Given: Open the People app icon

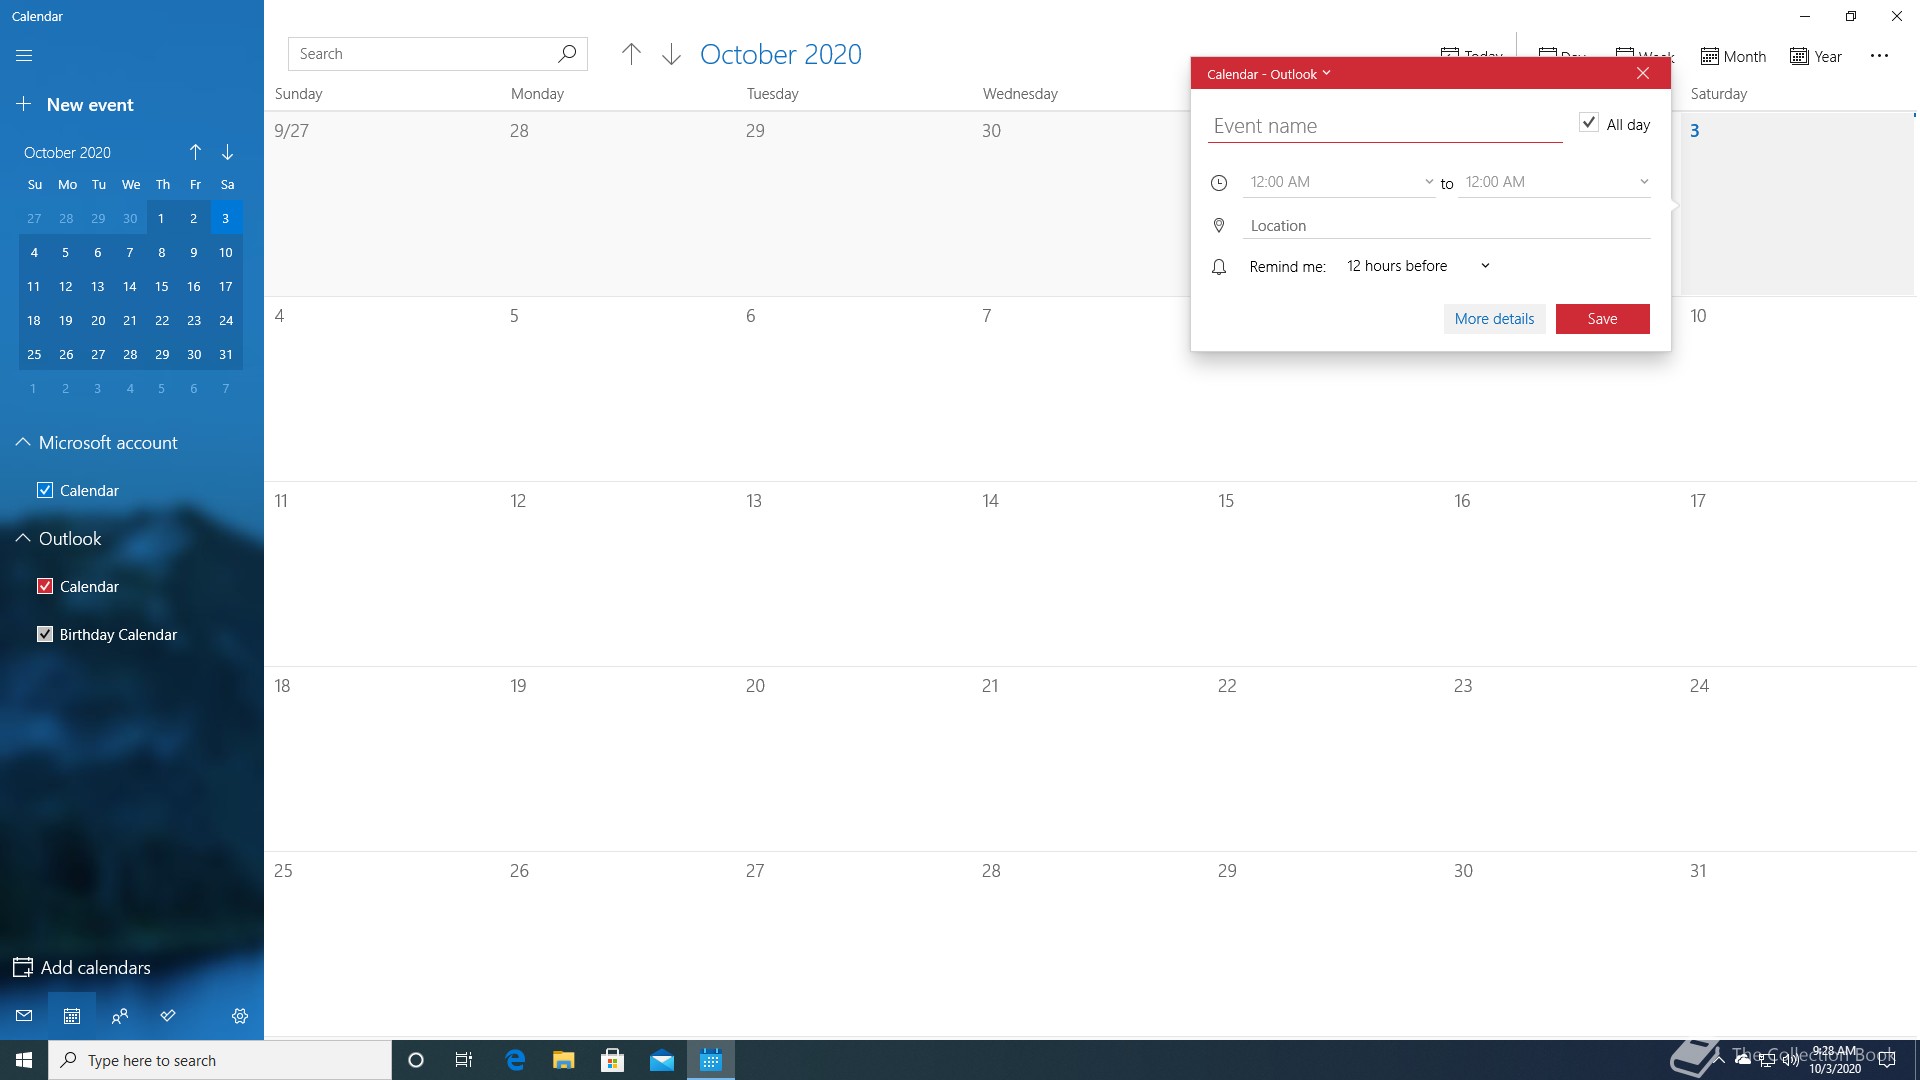Looking at the screenshot, I should pos(120,1016).
